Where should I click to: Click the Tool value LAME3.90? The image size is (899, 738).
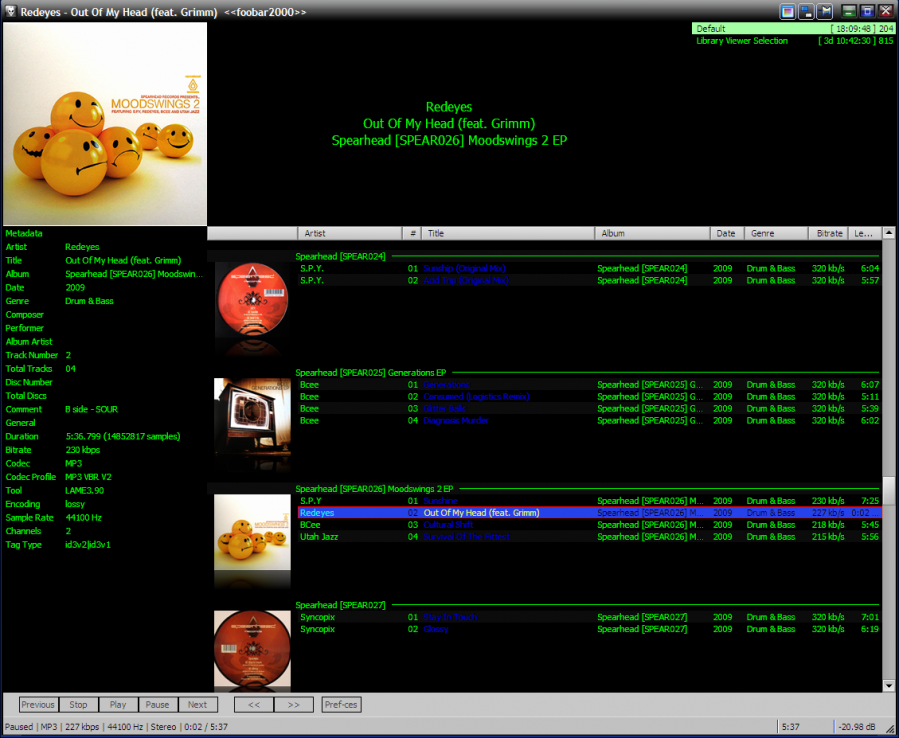[85, 491]
